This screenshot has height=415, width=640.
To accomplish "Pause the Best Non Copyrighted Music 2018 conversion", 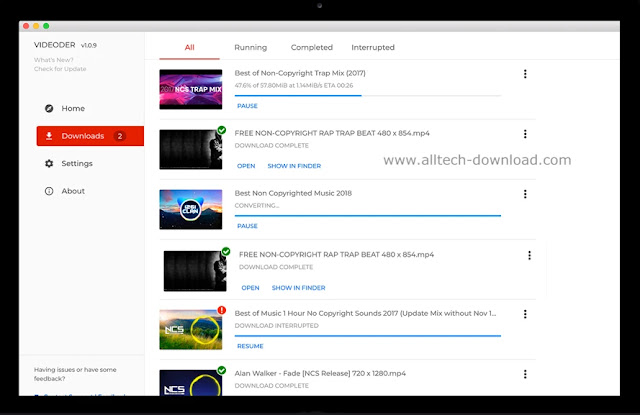I will pos(247,226).
